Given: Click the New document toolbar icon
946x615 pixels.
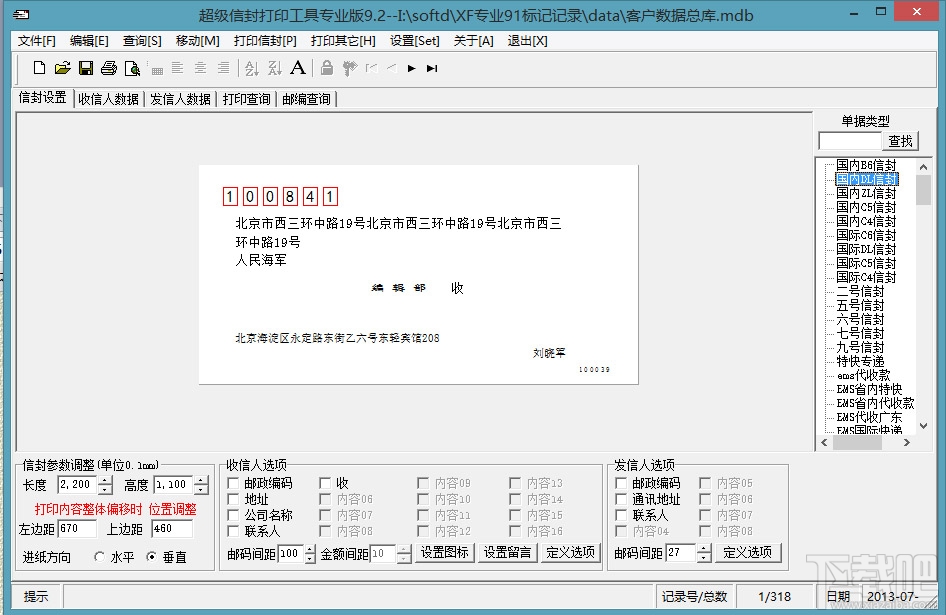Looking at the screenshot, I should coord(39,68).
